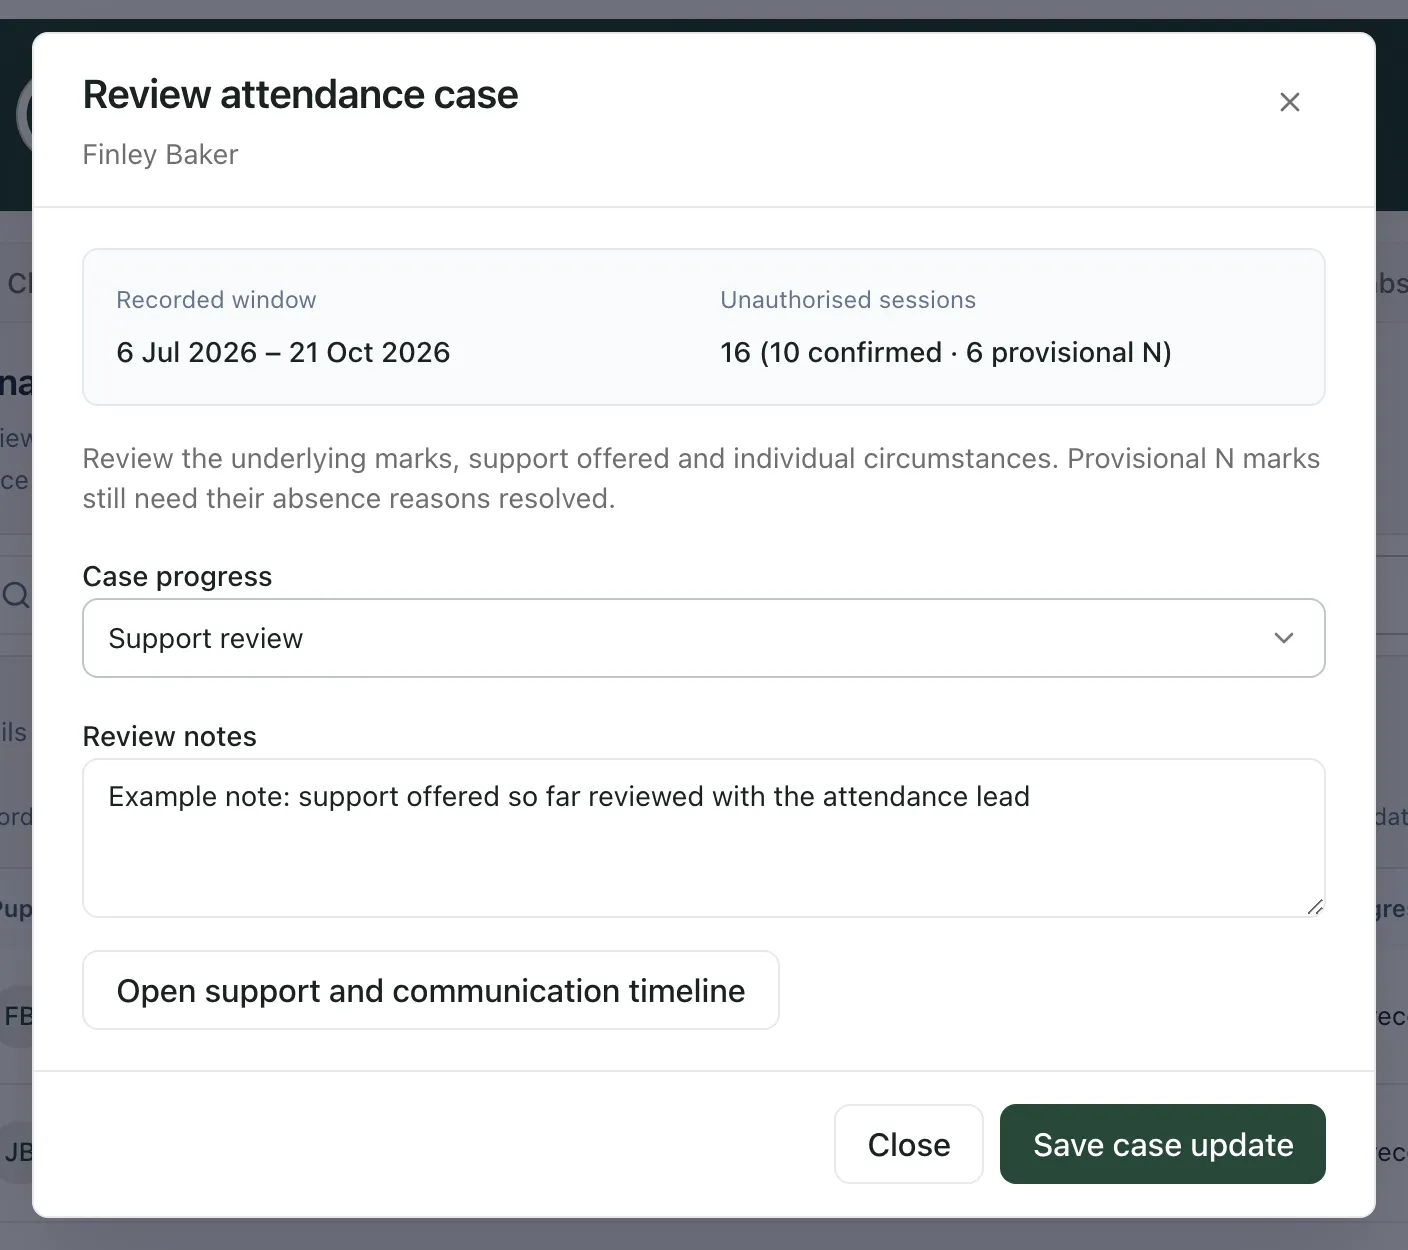Click the "Review notes" label

170,737
